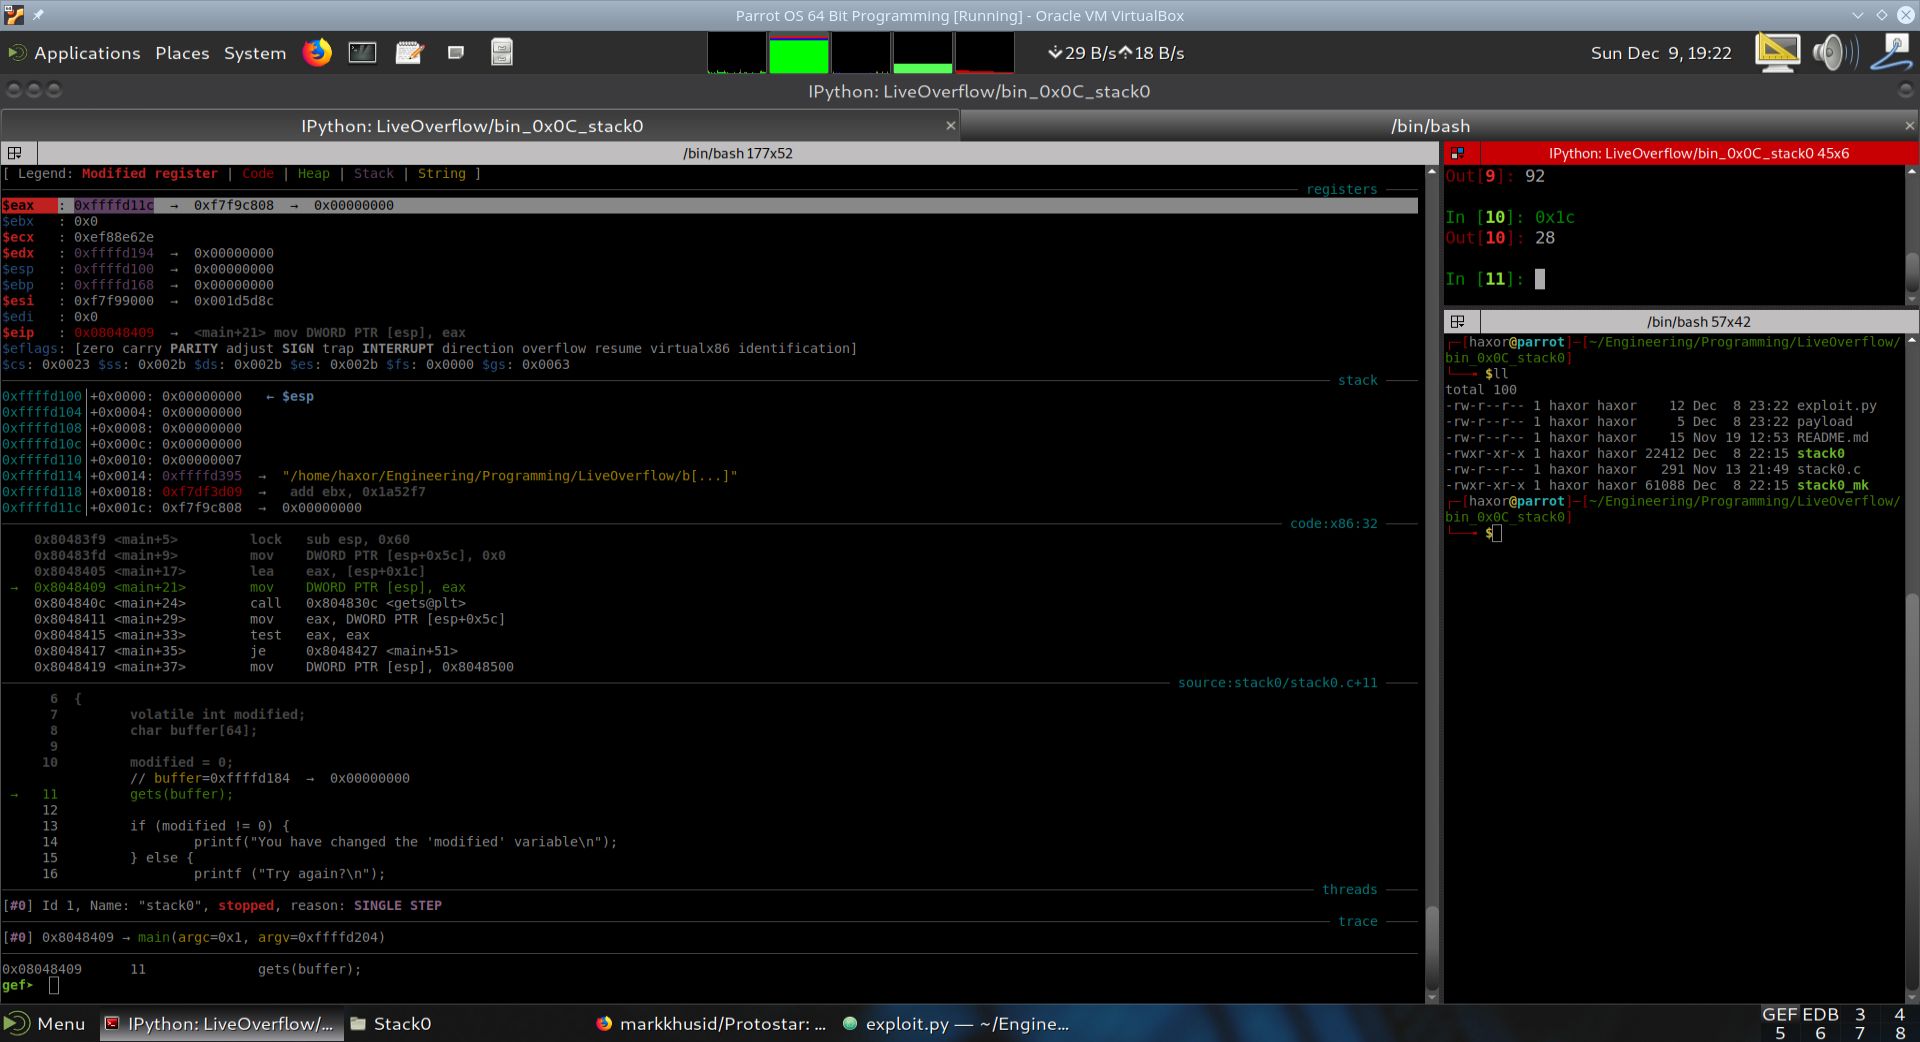Select IPython: LiveOverflow taskbar window button

point(220,1023)
